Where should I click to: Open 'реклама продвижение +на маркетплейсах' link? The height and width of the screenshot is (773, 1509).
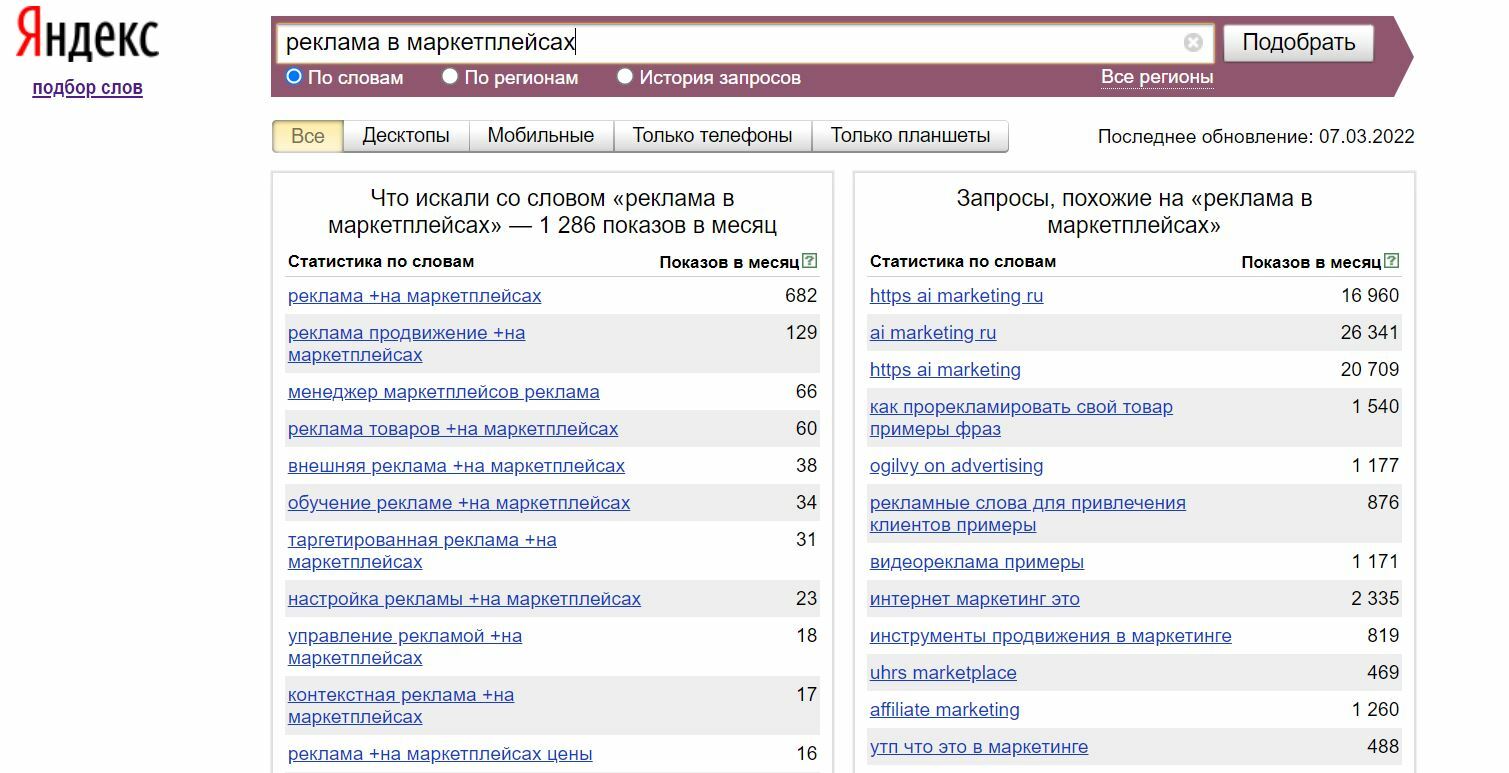(x=406, y=344)
